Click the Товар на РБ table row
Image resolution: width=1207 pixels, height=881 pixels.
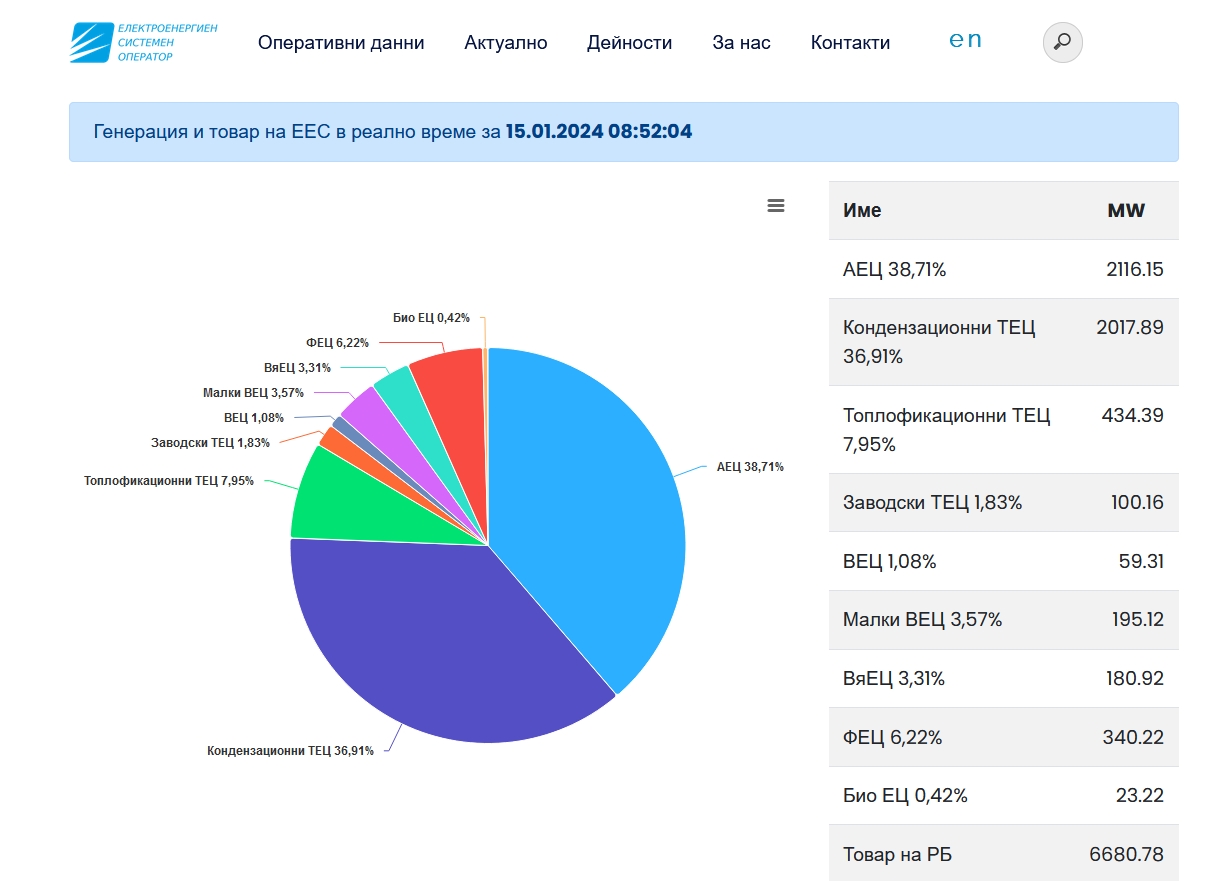pos(1003,854)
